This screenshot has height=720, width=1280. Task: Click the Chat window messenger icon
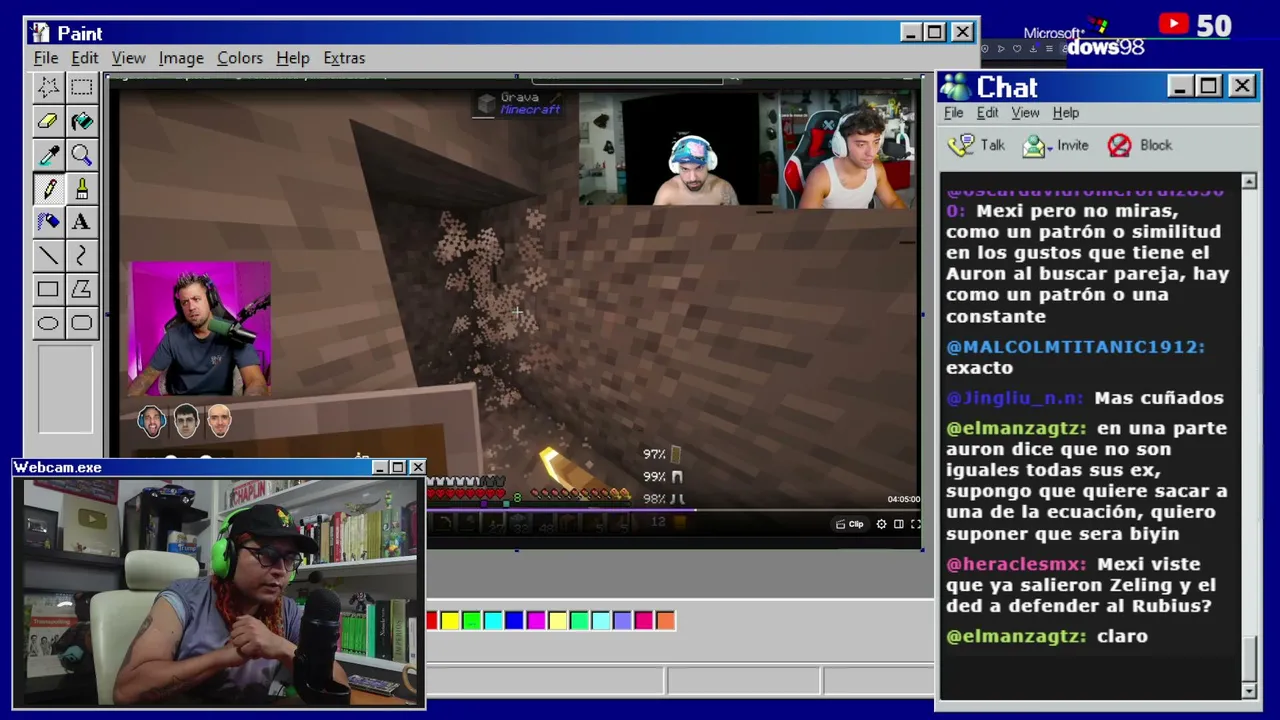(956, 87)
